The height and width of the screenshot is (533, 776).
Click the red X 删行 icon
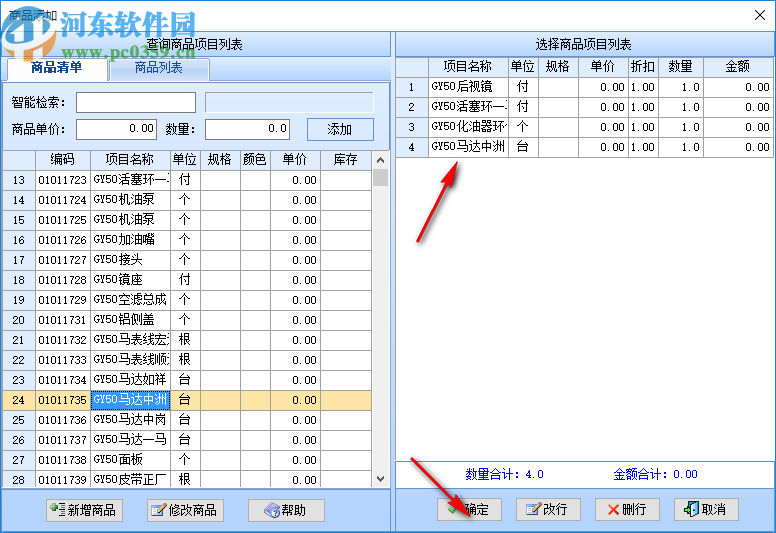613,509
